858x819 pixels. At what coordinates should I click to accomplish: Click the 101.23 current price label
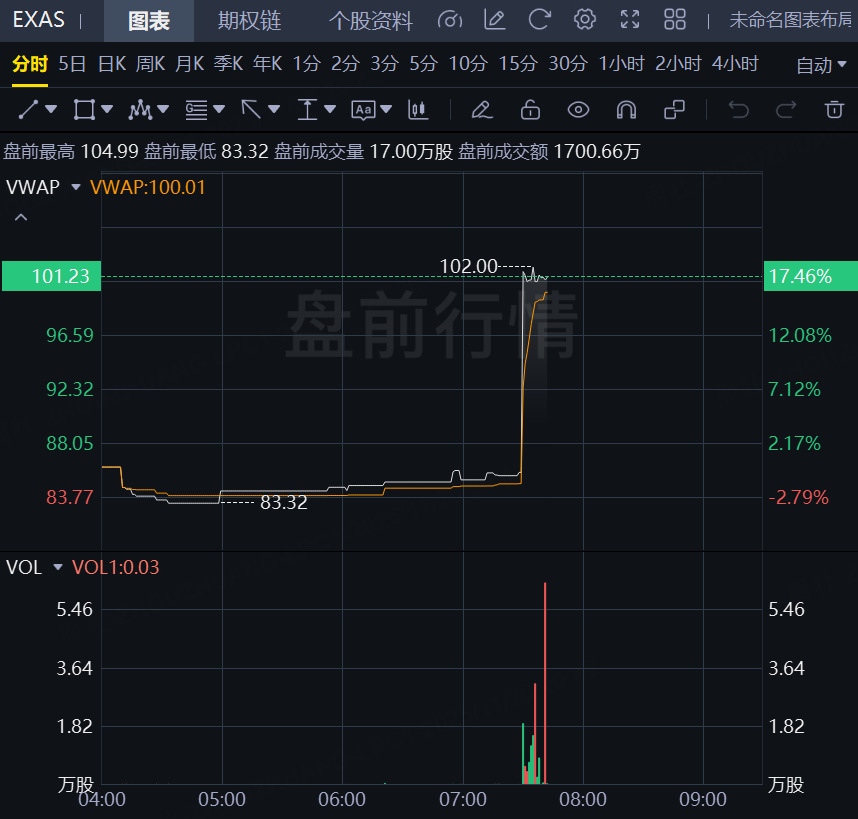(52, 277)
